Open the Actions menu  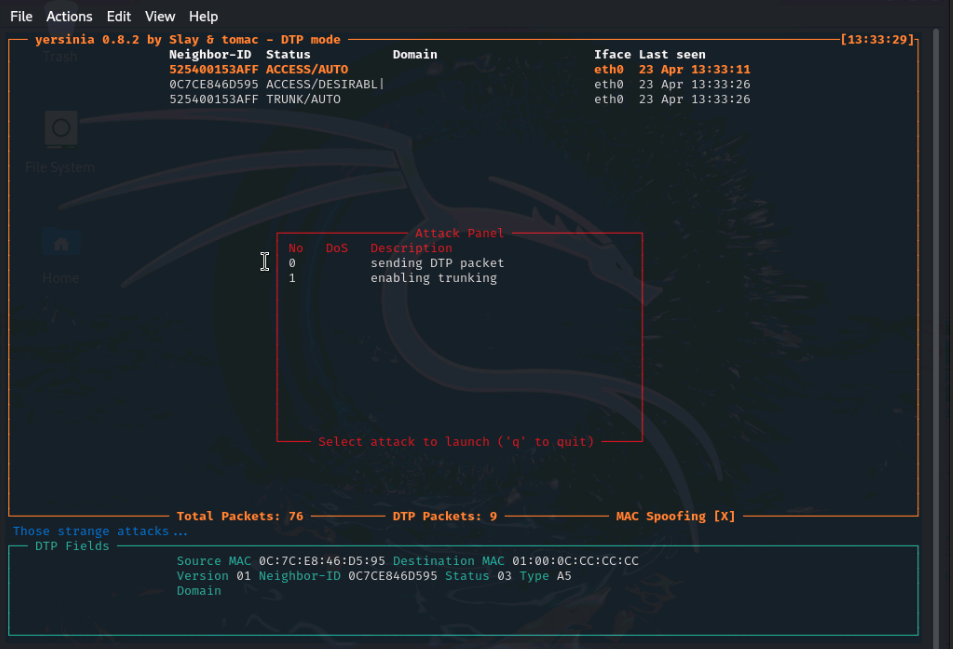69,16
